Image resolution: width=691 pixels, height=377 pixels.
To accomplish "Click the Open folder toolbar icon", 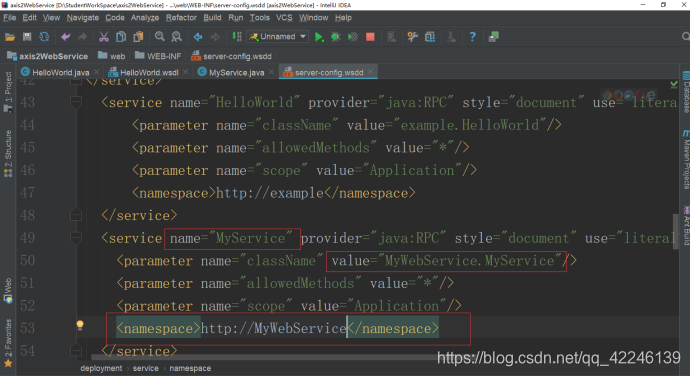I will 10,37.
